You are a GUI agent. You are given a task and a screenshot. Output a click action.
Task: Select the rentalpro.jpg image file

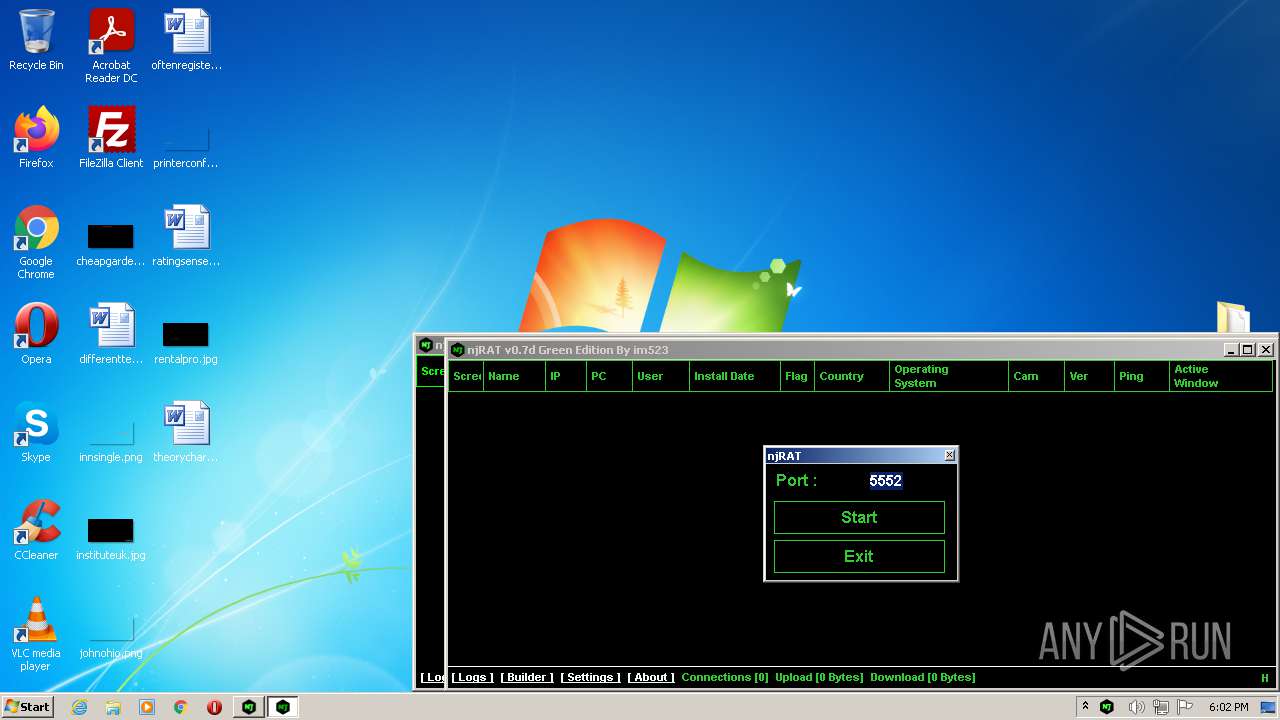(186, 341)
